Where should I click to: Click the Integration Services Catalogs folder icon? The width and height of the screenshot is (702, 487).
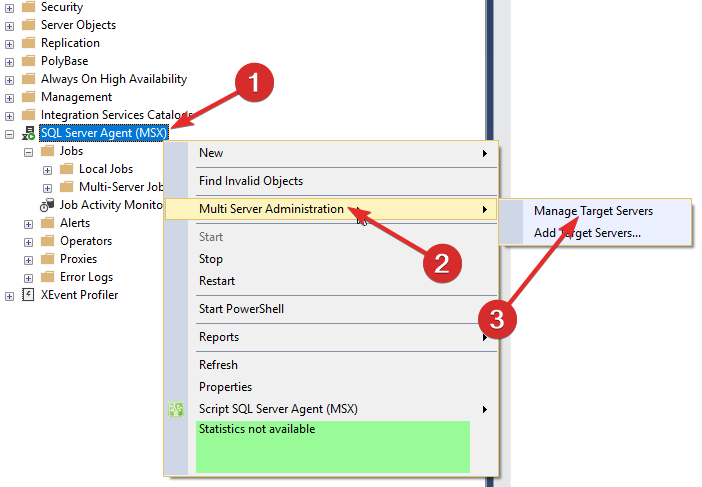pyautogui.click(x=29, y=115)
